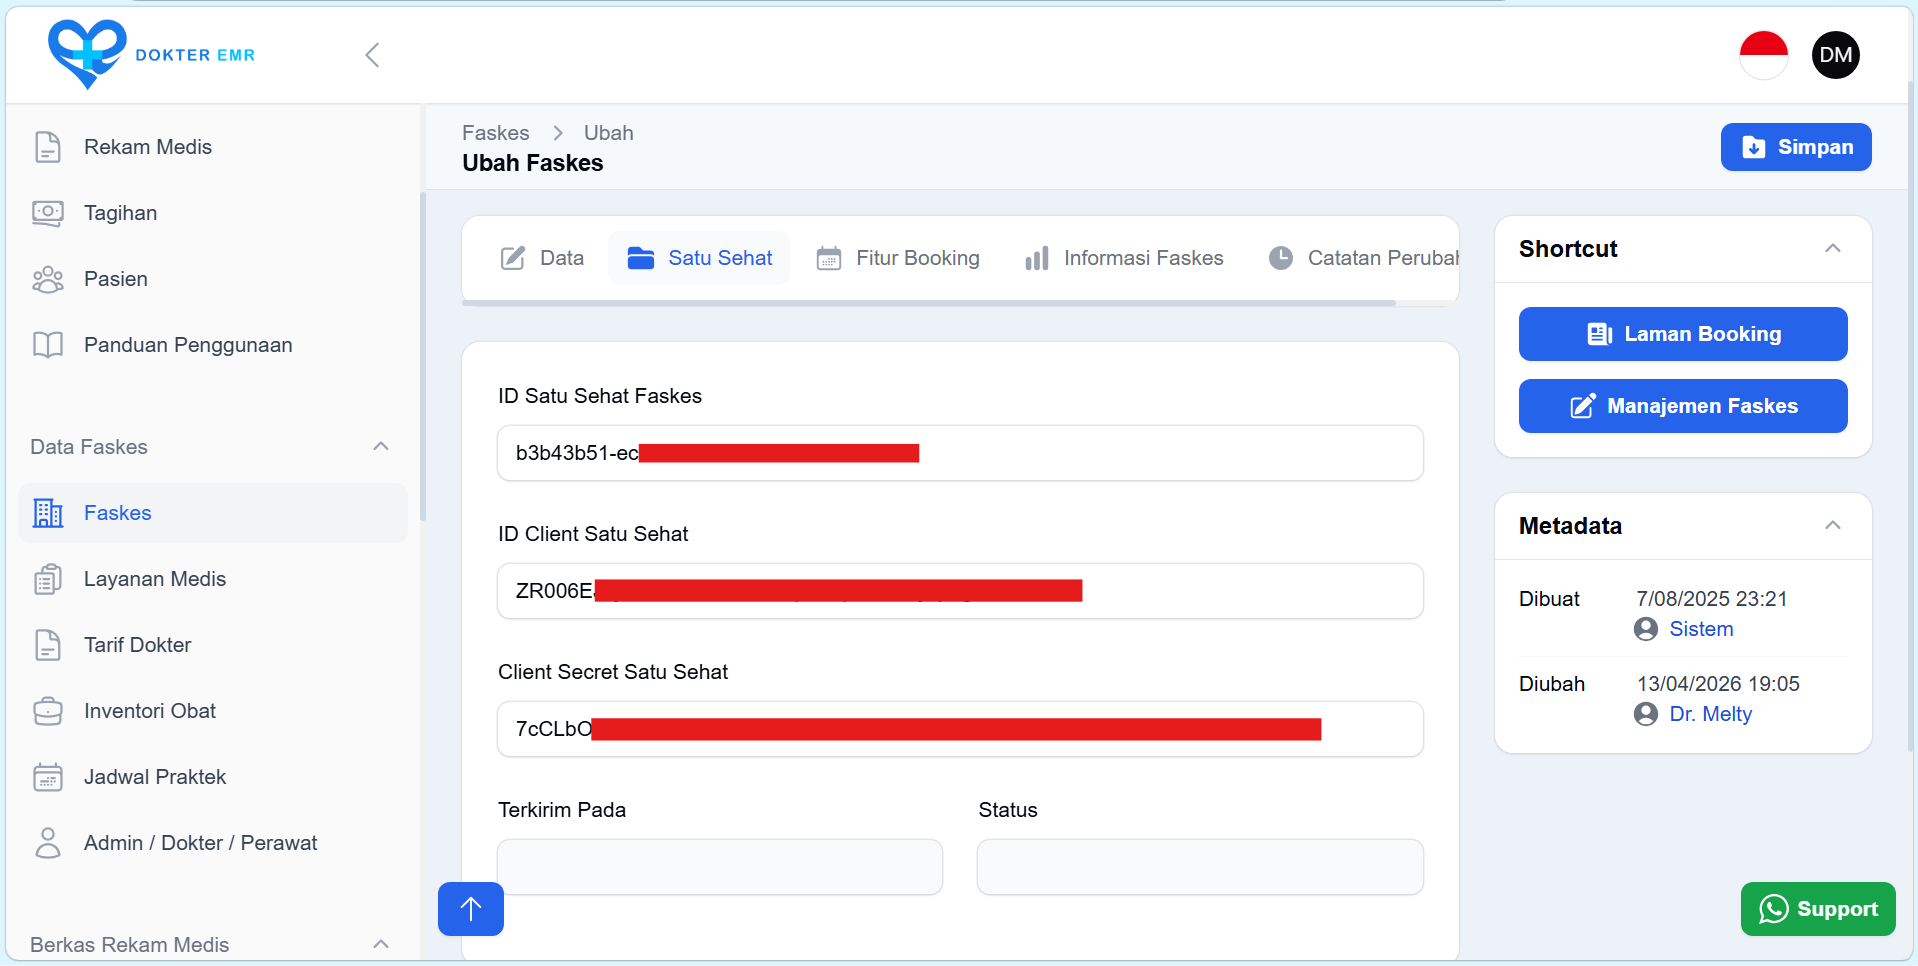Select the Satu Sehat tab
Screen dimensions: 1918x966
click(699, 258)
